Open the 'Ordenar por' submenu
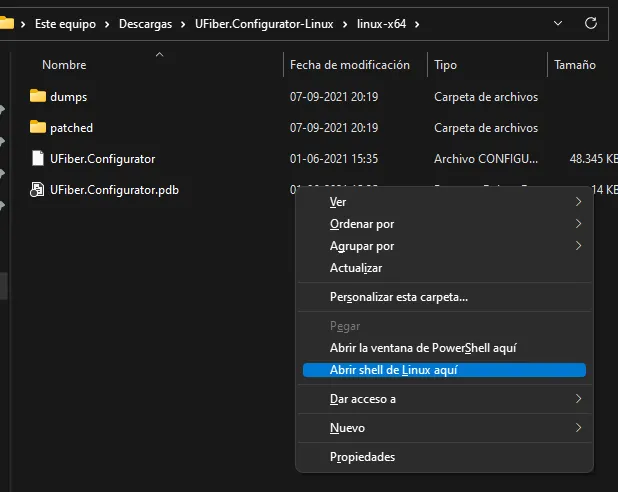Screen dimensions: 618x492 pos(444,224)
